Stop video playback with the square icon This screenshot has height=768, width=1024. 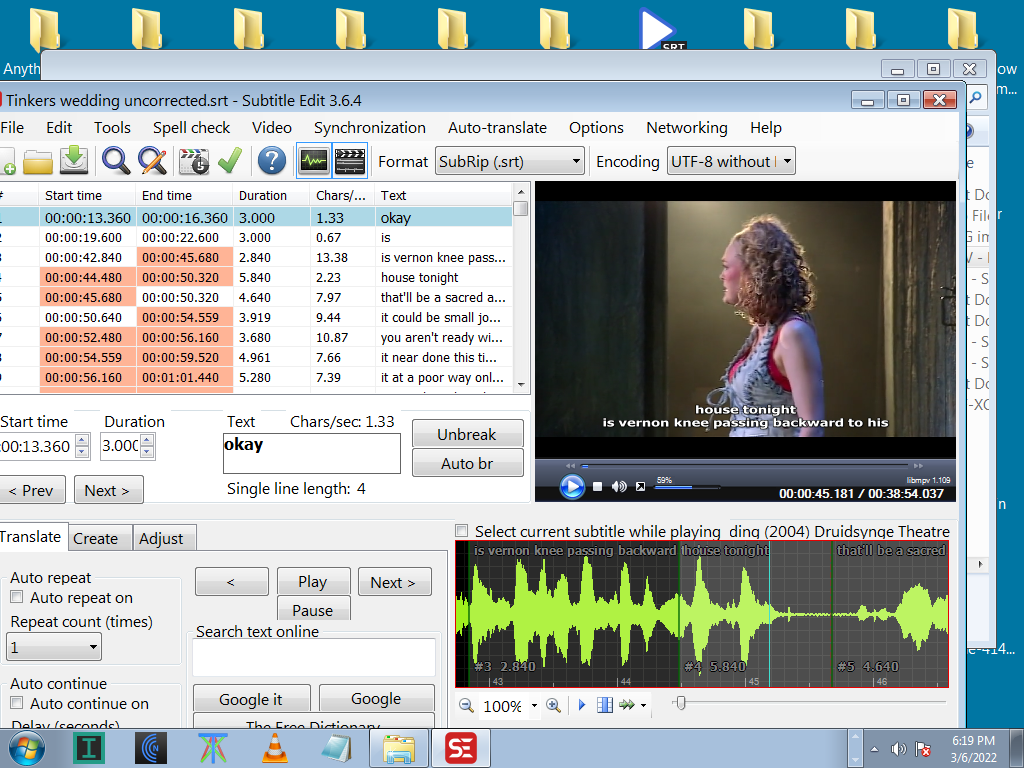[x=598, y=487]
